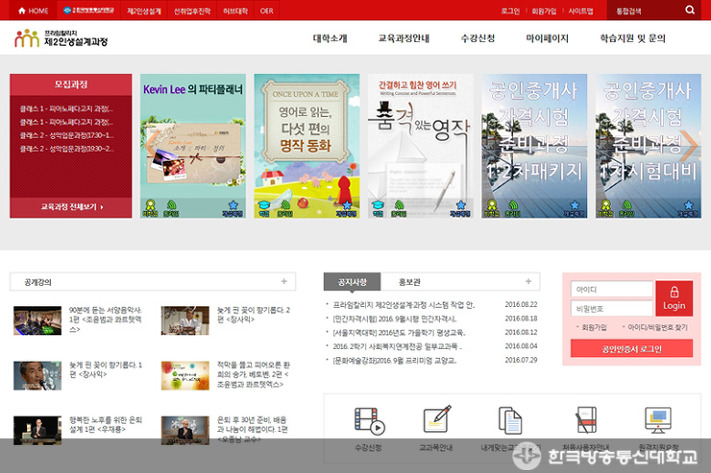The image size is (711, 473).
Task: Click the padlock Login button
Action: [674, 298]
